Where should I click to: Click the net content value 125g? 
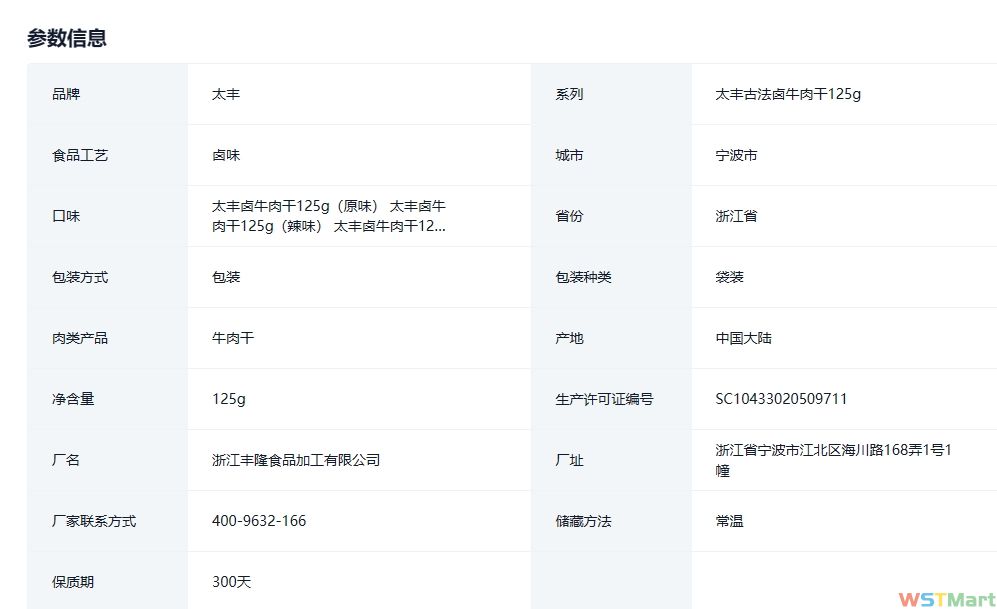point(229,399)
